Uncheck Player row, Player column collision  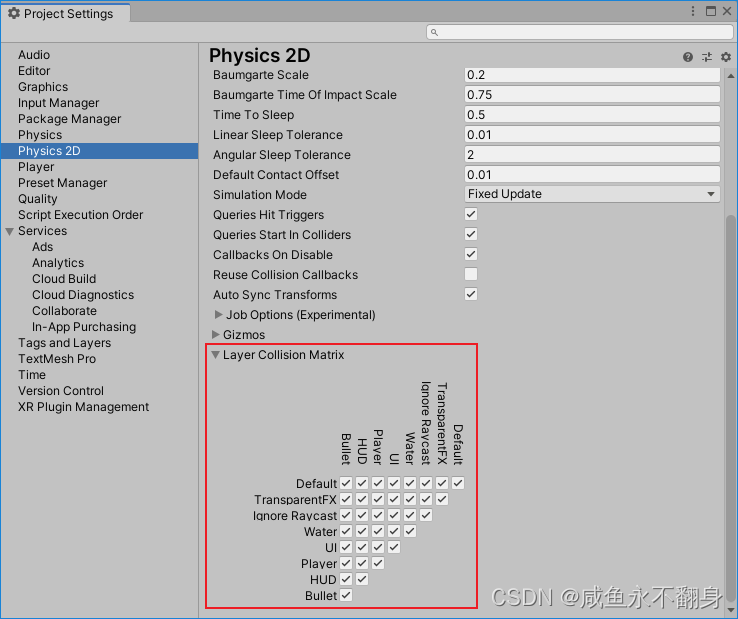click(x=378, y=563)
